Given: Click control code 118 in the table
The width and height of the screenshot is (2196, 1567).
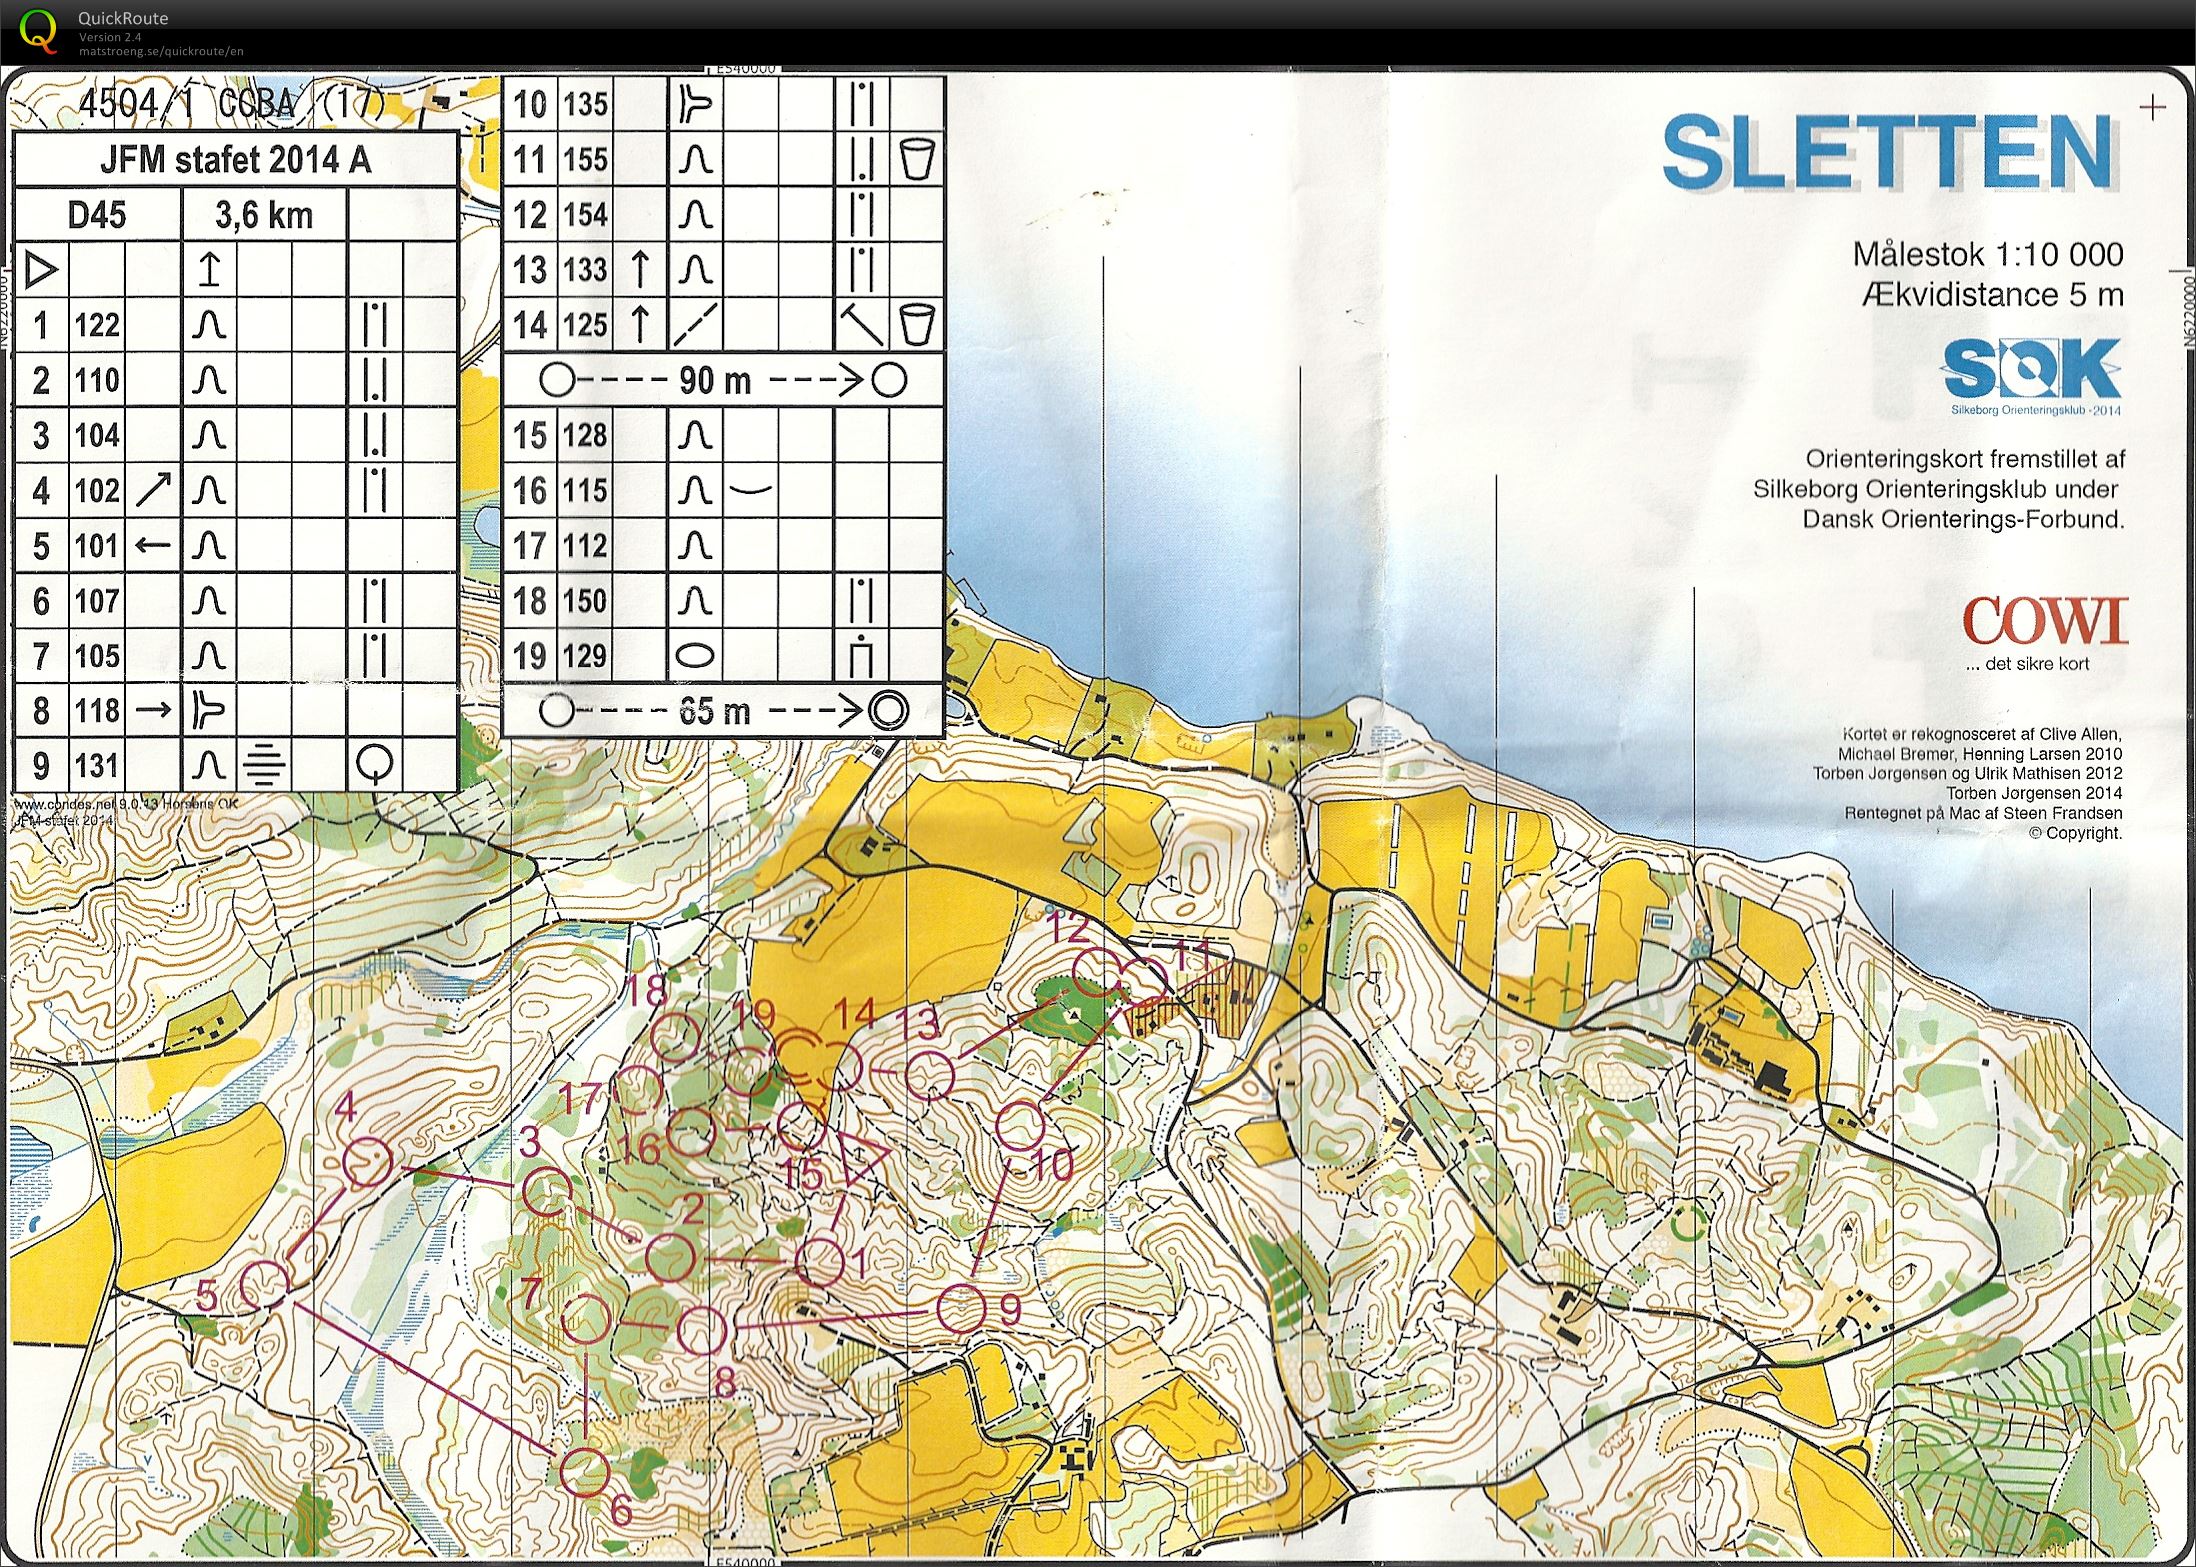Looking at the screenshot, I should click(x=97, y=711).
